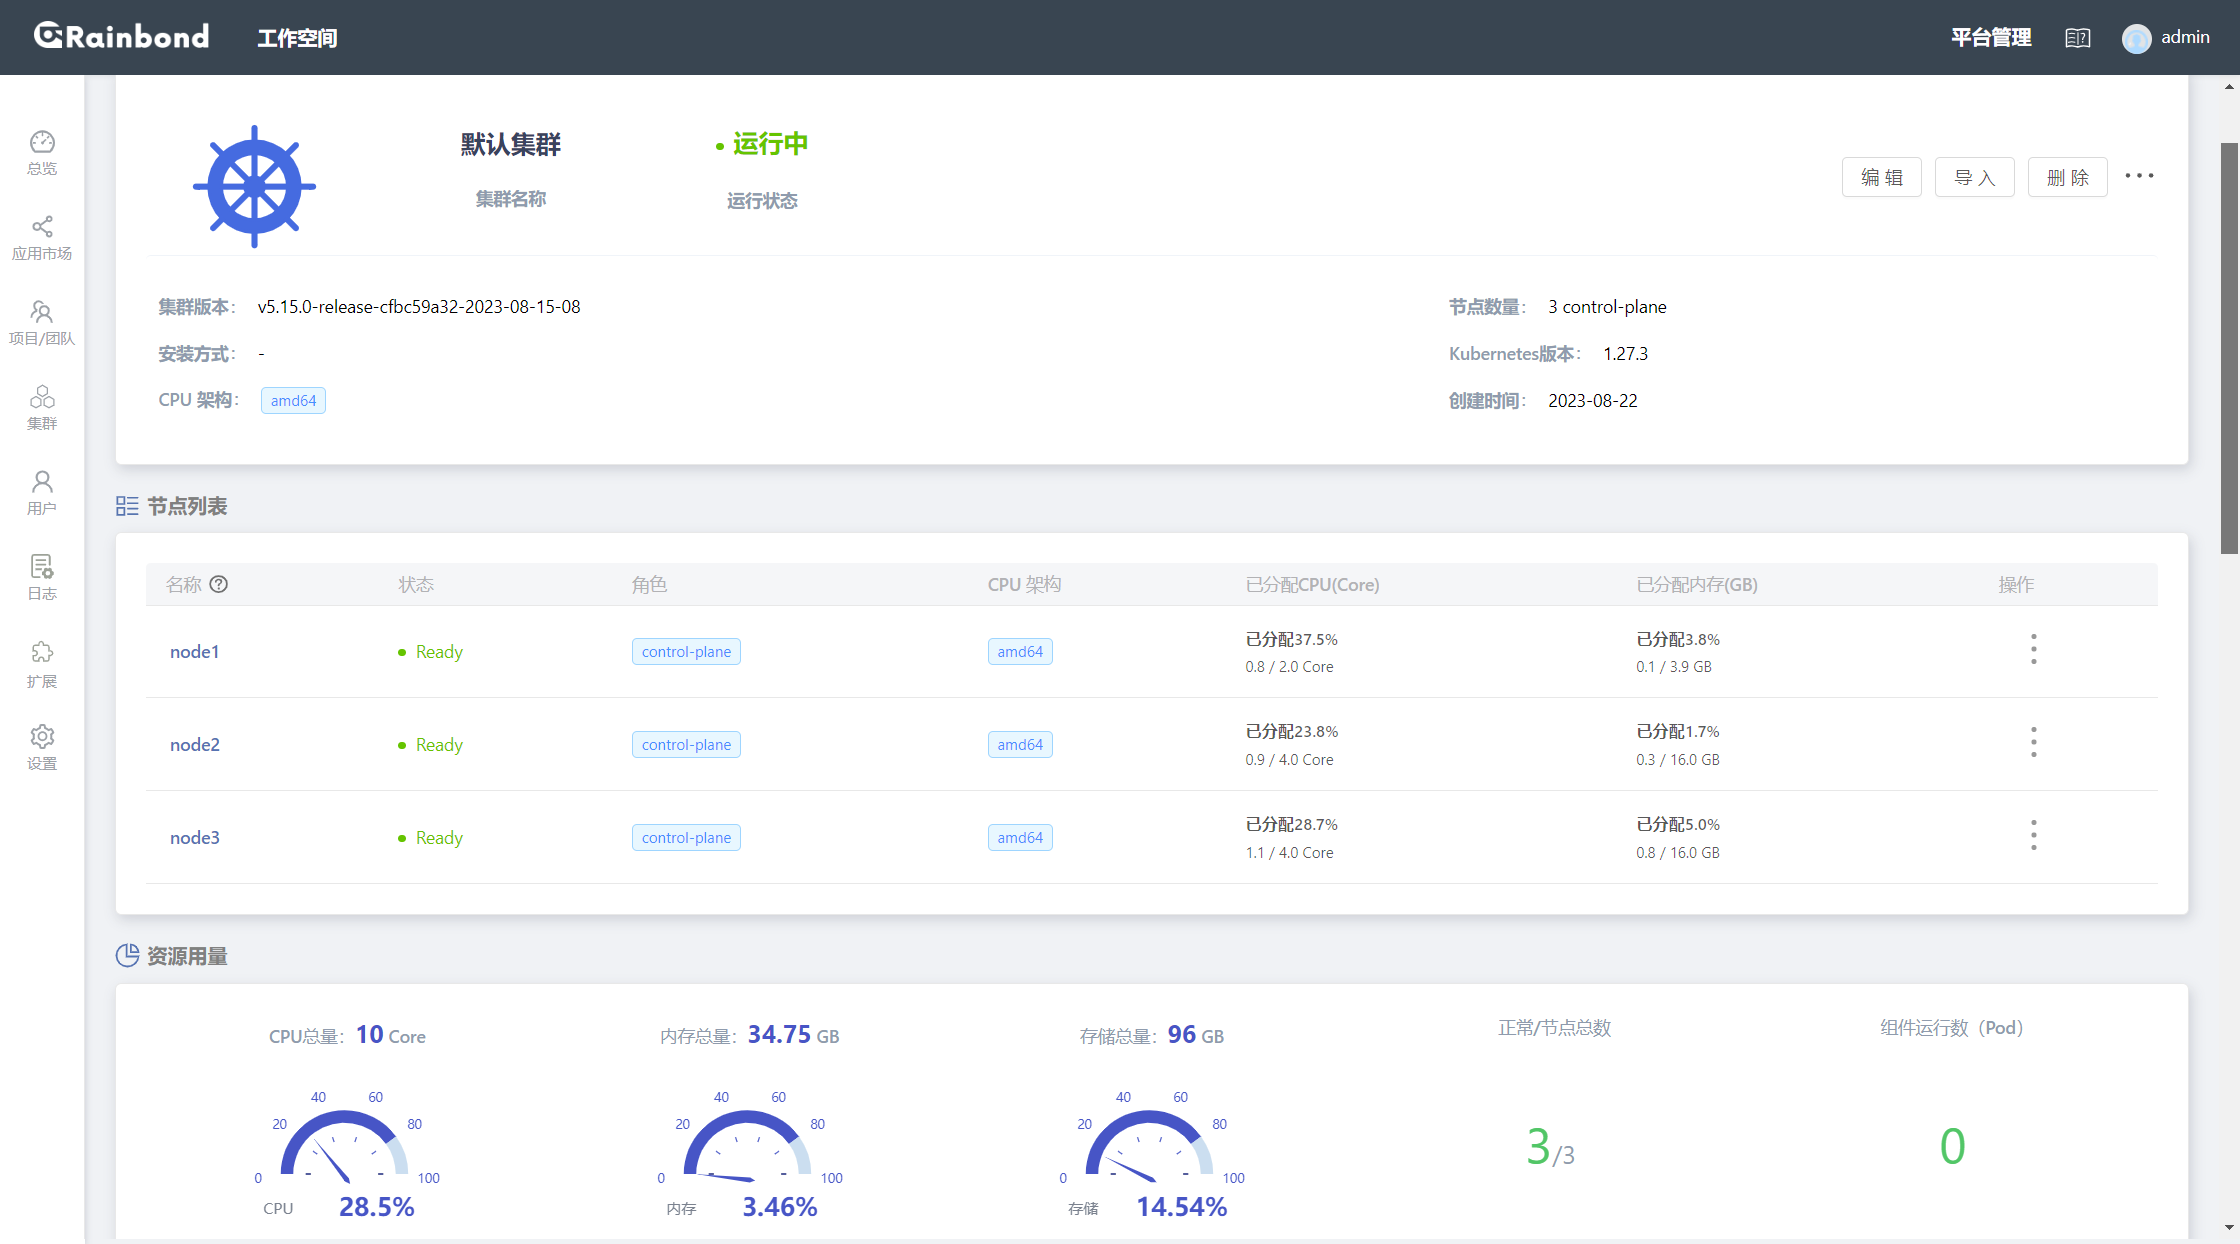Open more actions menu for node2
The image size is (2240, 1244).
[2033, 743]
